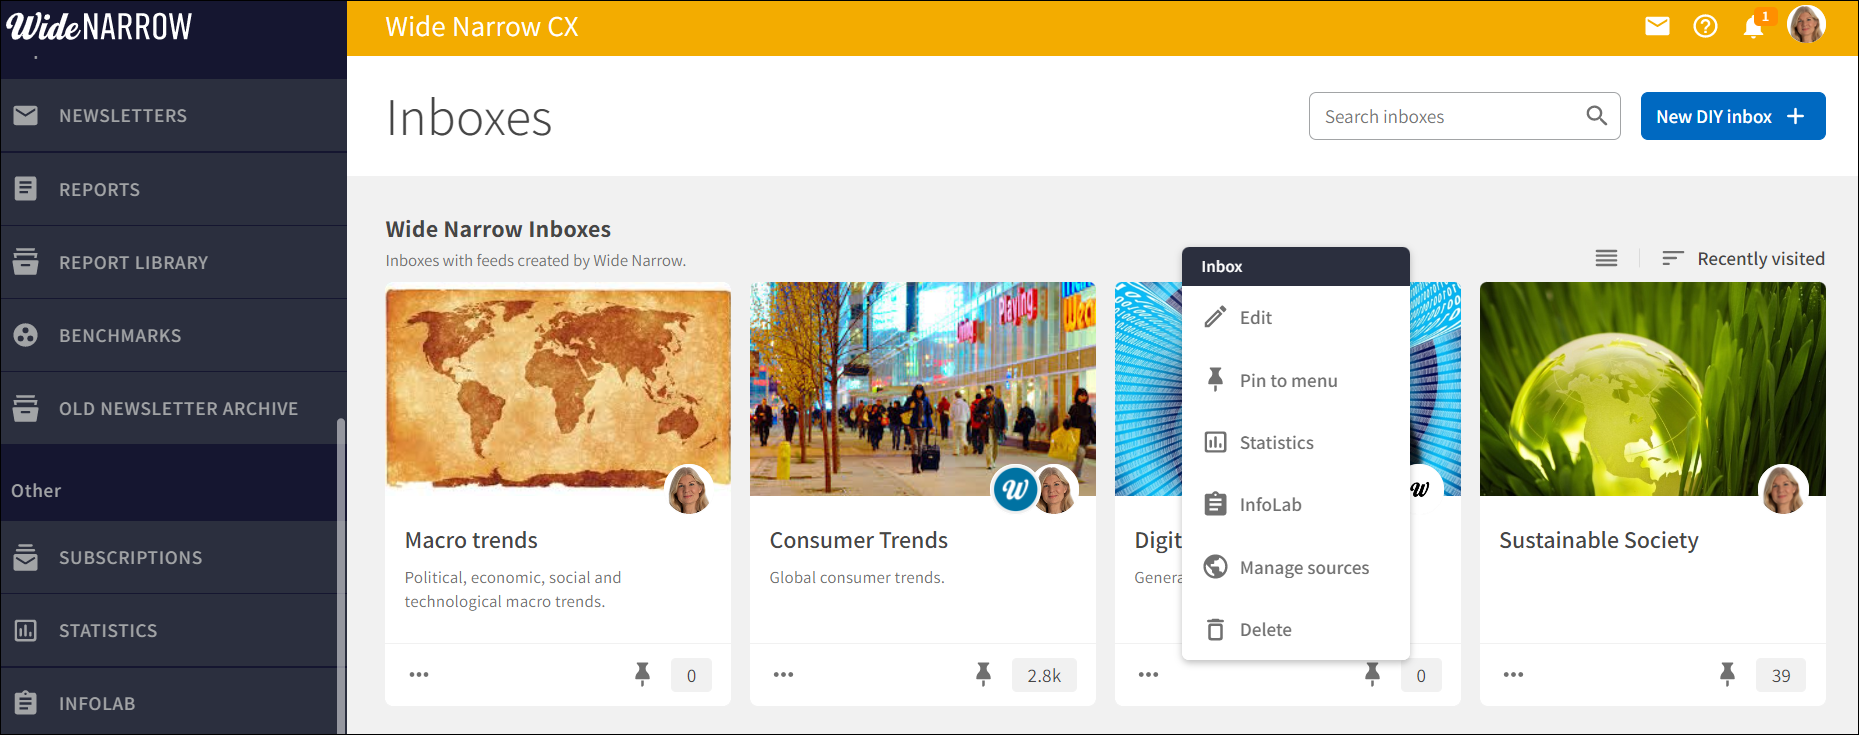The height and width of the screenshot is (735, 1859).
Task: Select Edit in the Inbox context menu
Action: tap(1296, 317)
